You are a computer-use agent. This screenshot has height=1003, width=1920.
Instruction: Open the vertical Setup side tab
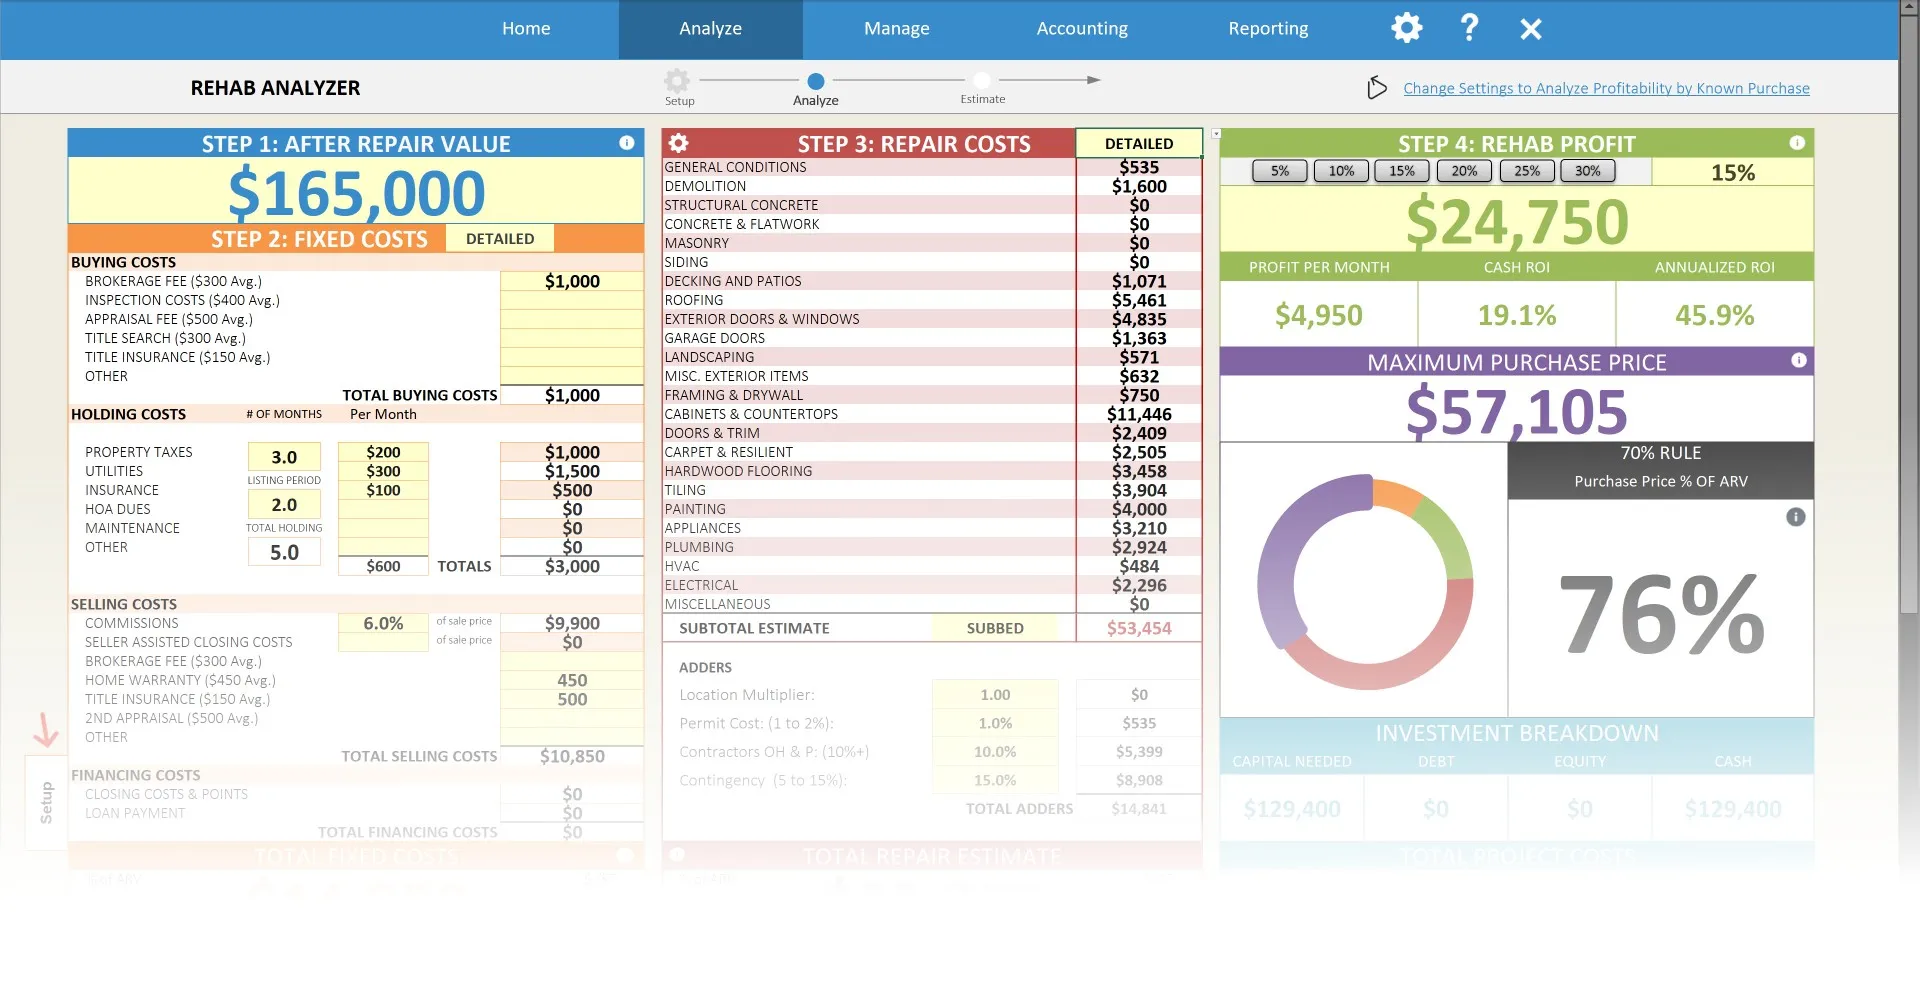click(x=46, y=802)
